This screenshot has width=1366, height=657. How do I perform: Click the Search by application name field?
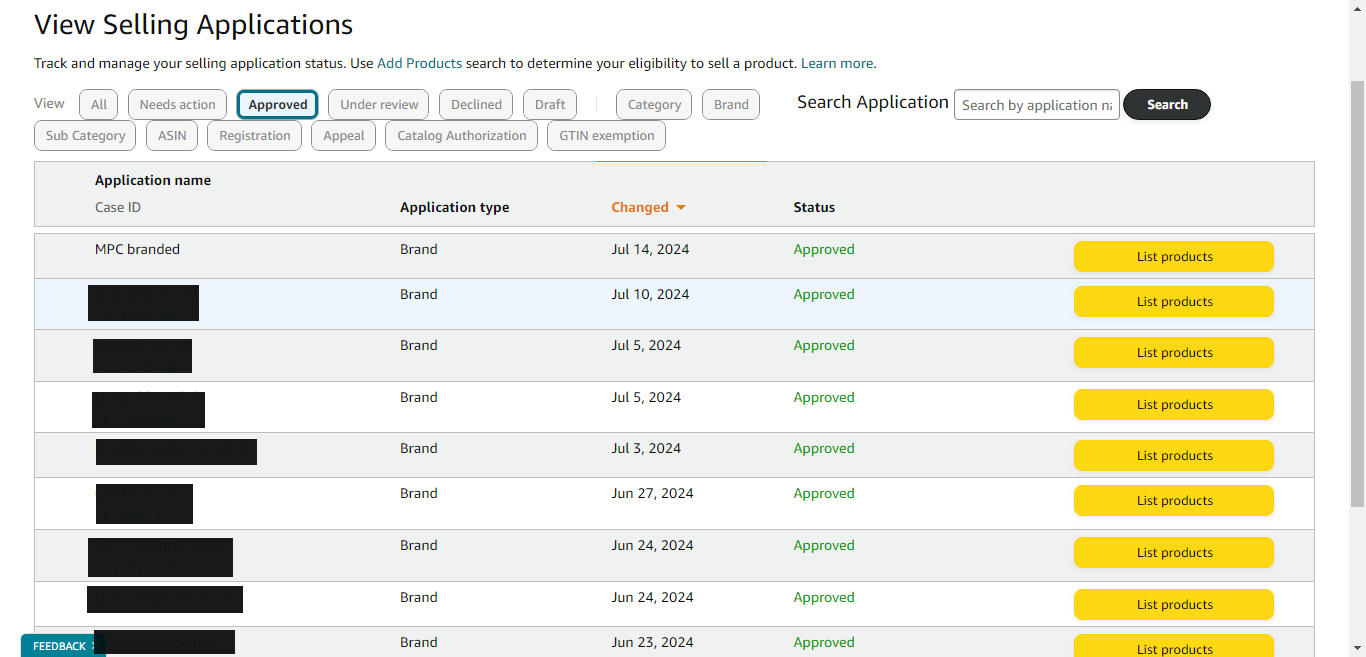(1036, 105)
